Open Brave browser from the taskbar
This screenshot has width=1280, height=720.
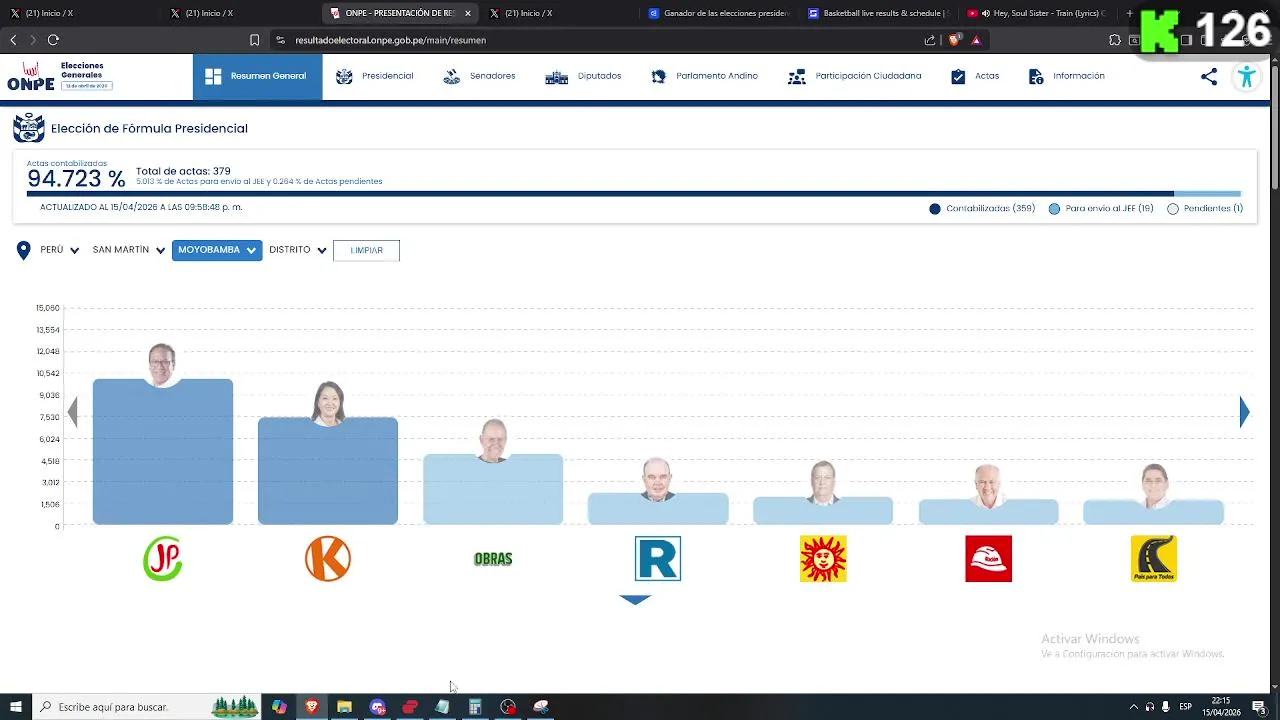(312, 707)
